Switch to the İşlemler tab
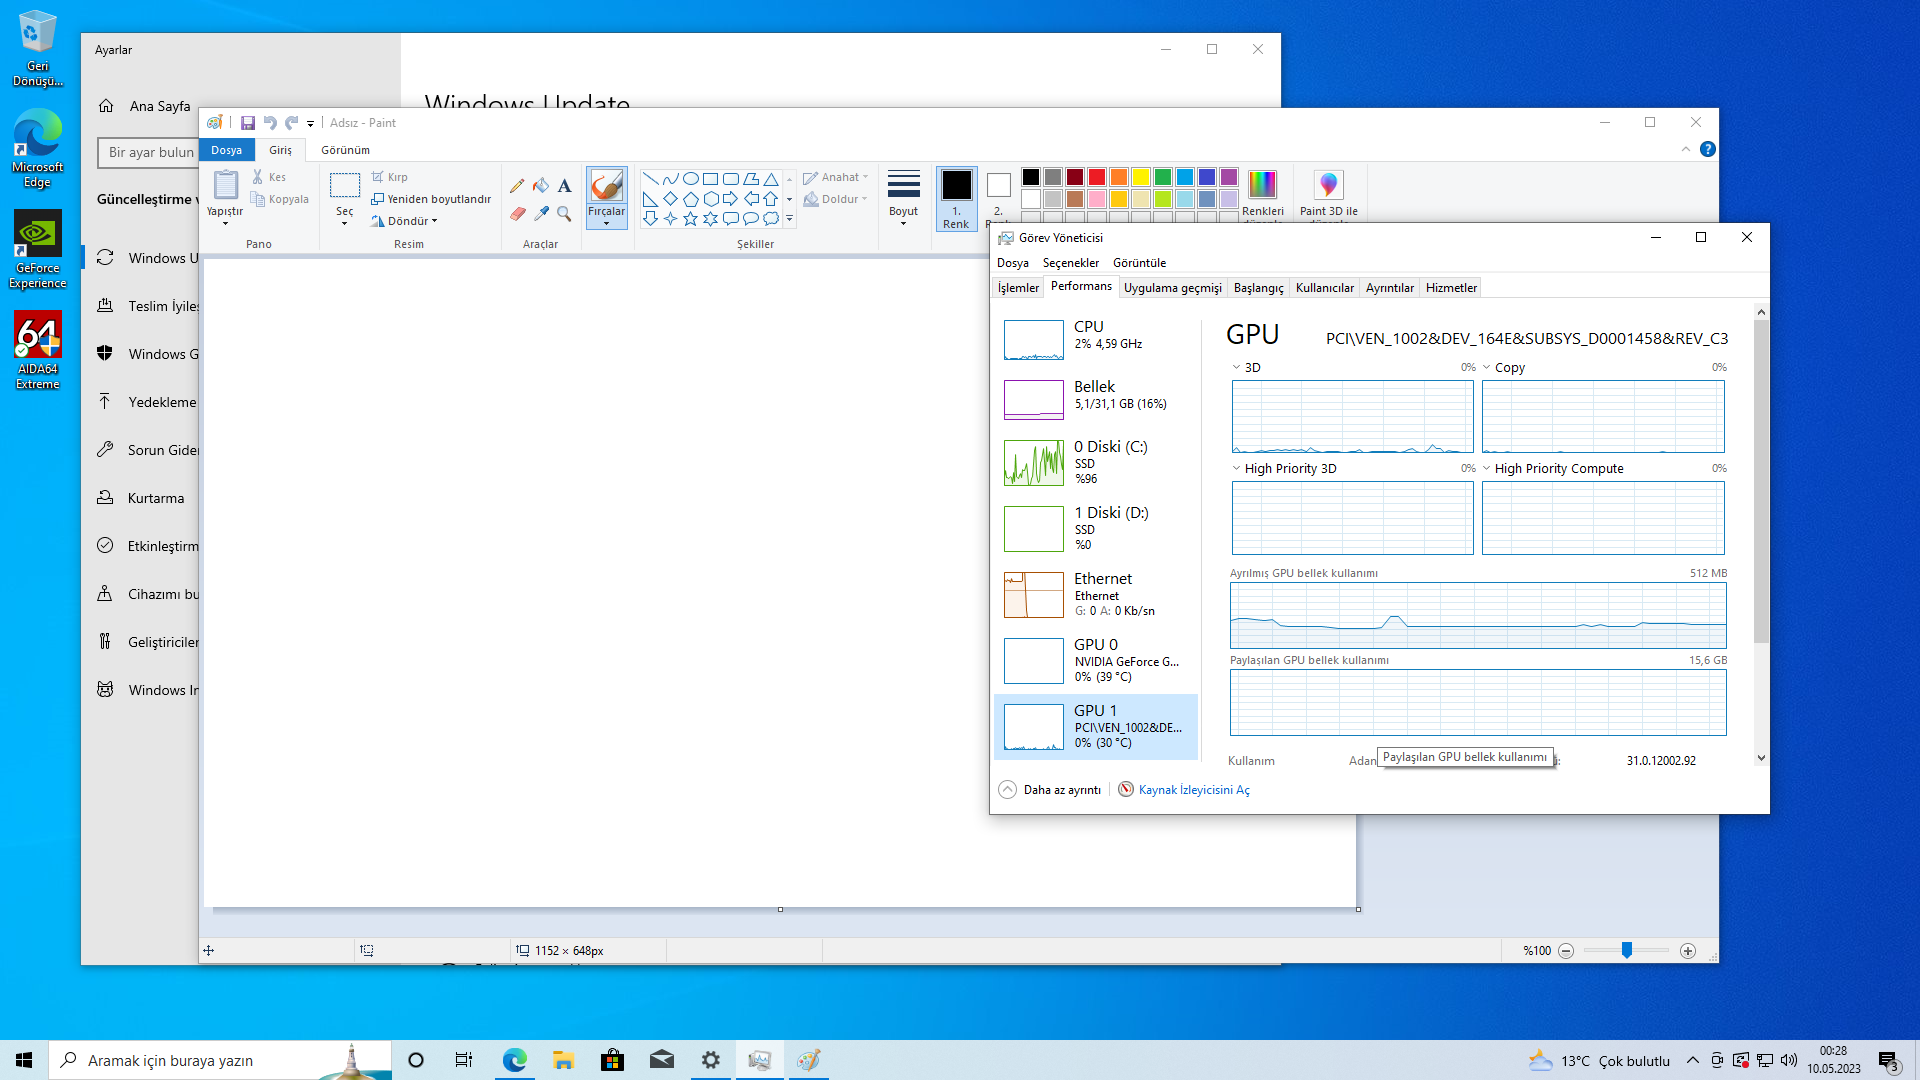The image size is (1920, 1080). pyautogui.click(x=1018, y=288)
